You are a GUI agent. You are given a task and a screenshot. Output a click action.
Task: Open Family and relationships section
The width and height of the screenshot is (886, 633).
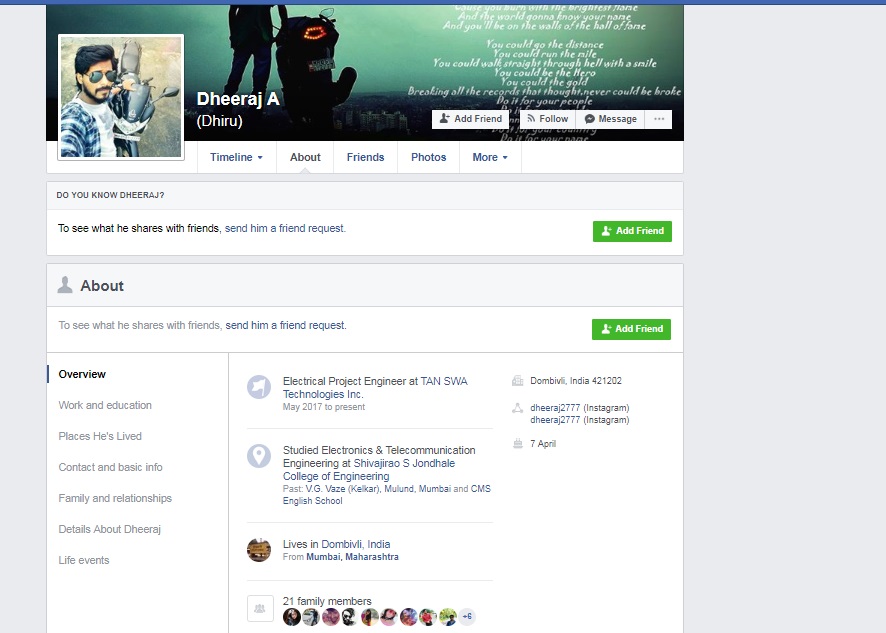pos(115,498)
